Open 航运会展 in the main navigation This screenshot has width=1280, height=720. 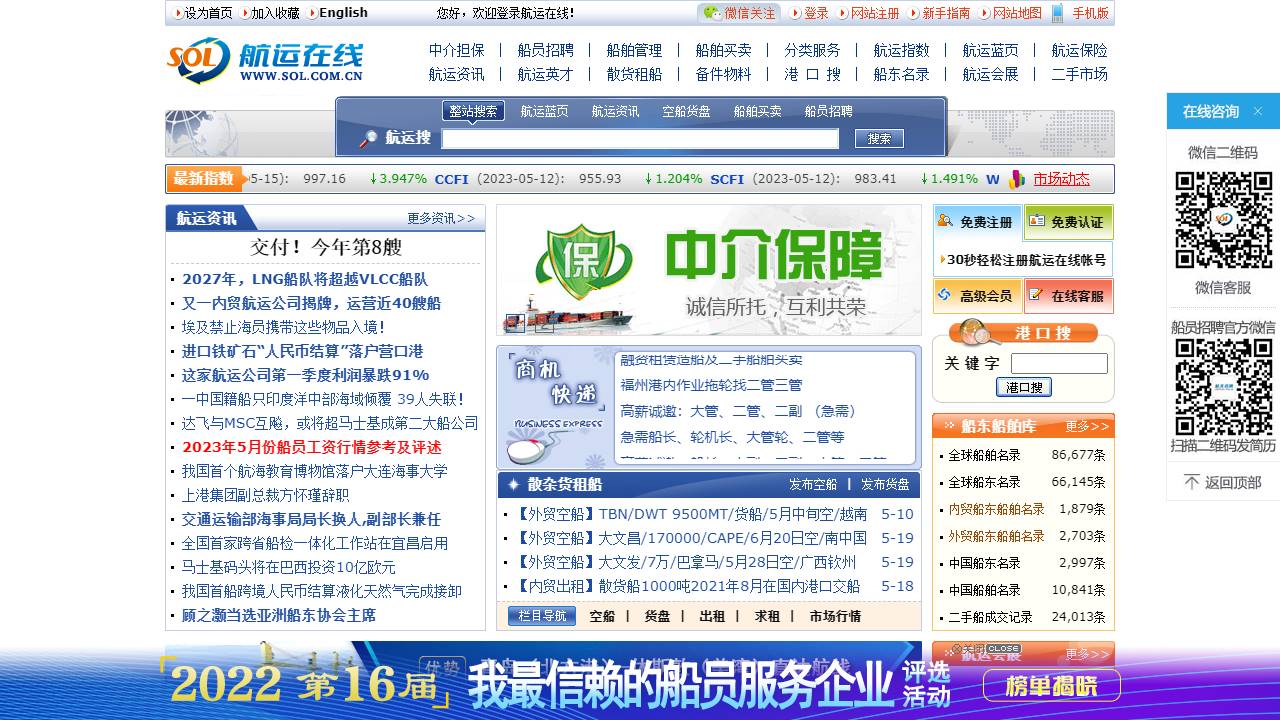pos(990,74)
